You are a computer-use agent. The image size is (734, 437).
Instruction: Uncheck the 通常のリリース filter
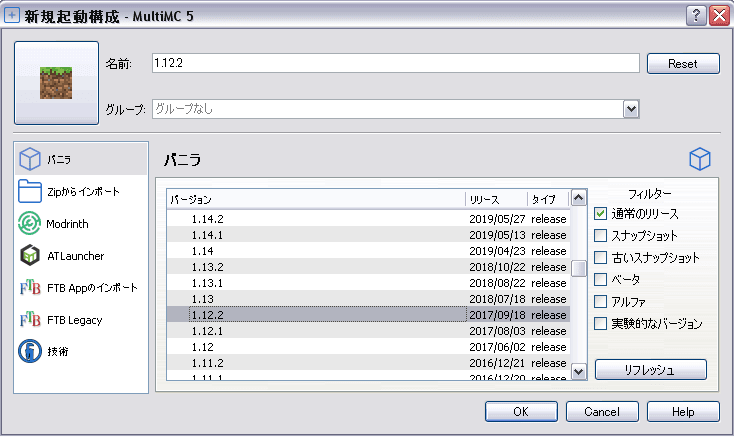coord(601,214)
